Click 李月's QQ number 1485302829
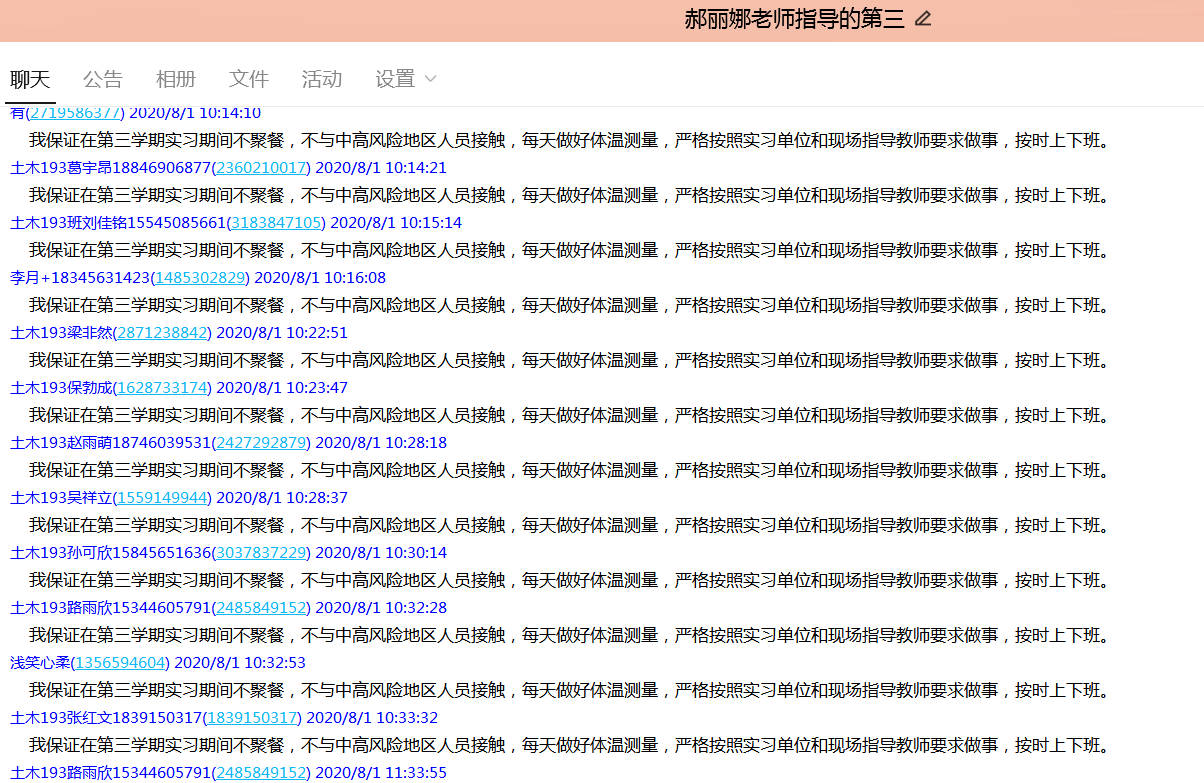1204x783 pixels. tap(201, 278)
